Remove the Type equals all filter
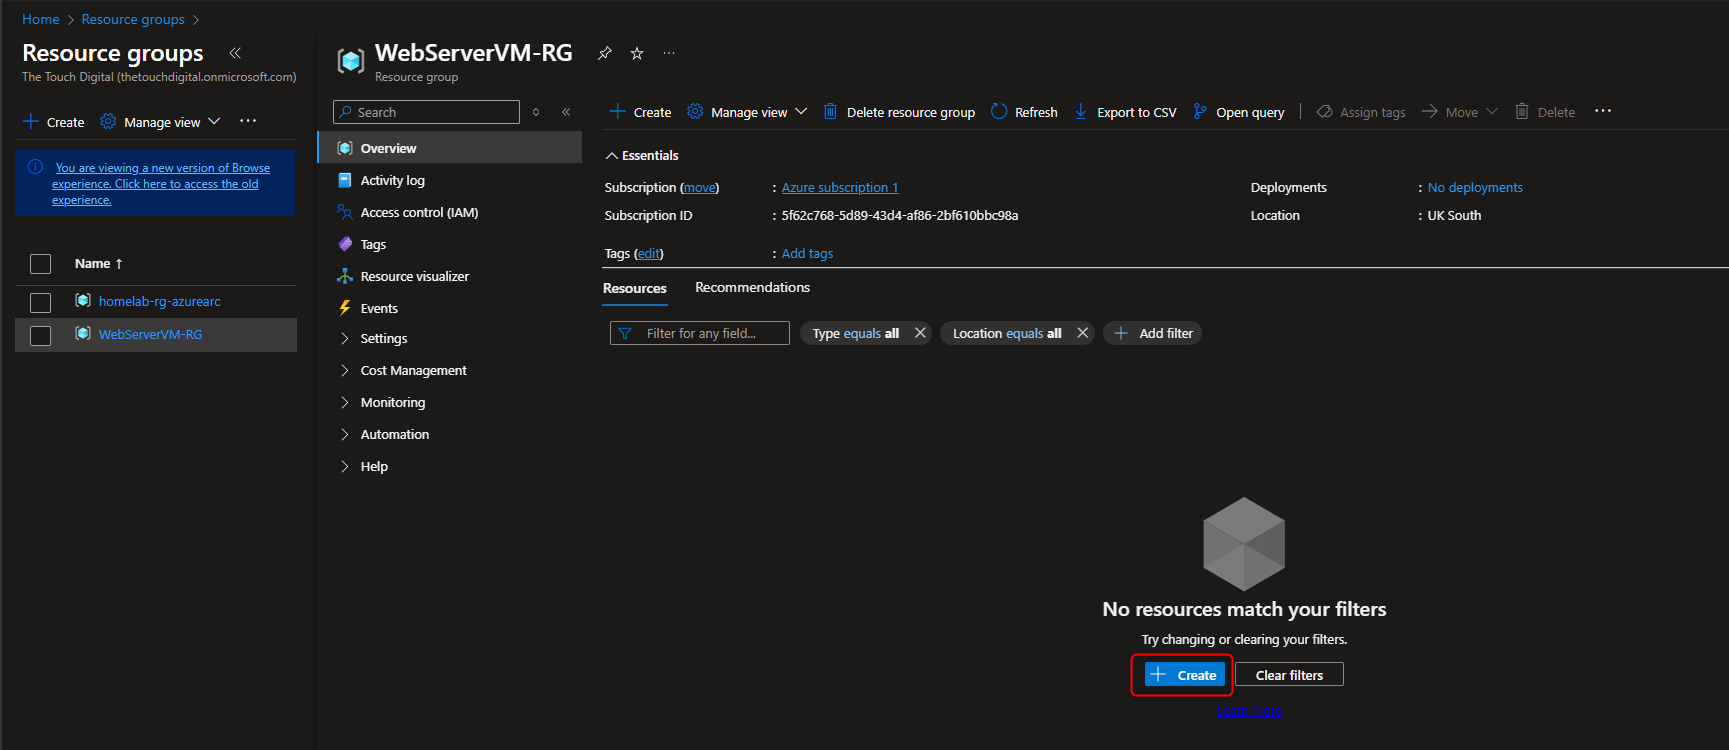The height and width of the screenshot is (750, 1729). tap(920, 333)
